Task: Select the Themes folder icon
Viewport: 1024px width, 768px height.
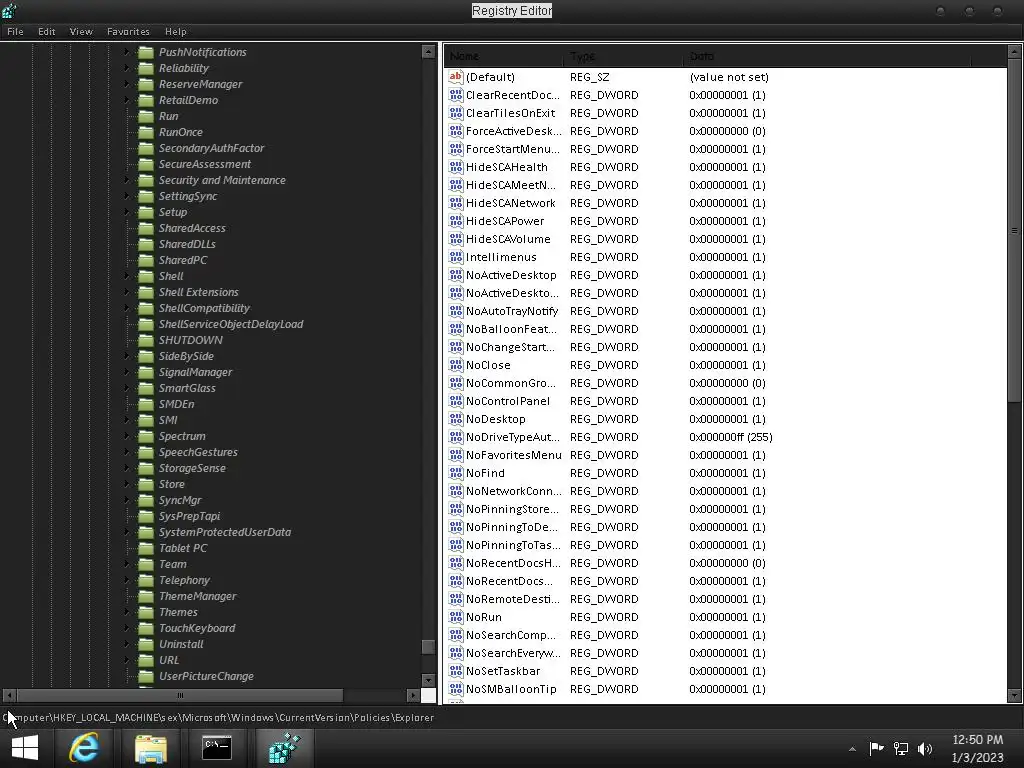Action: pos(146,612)
